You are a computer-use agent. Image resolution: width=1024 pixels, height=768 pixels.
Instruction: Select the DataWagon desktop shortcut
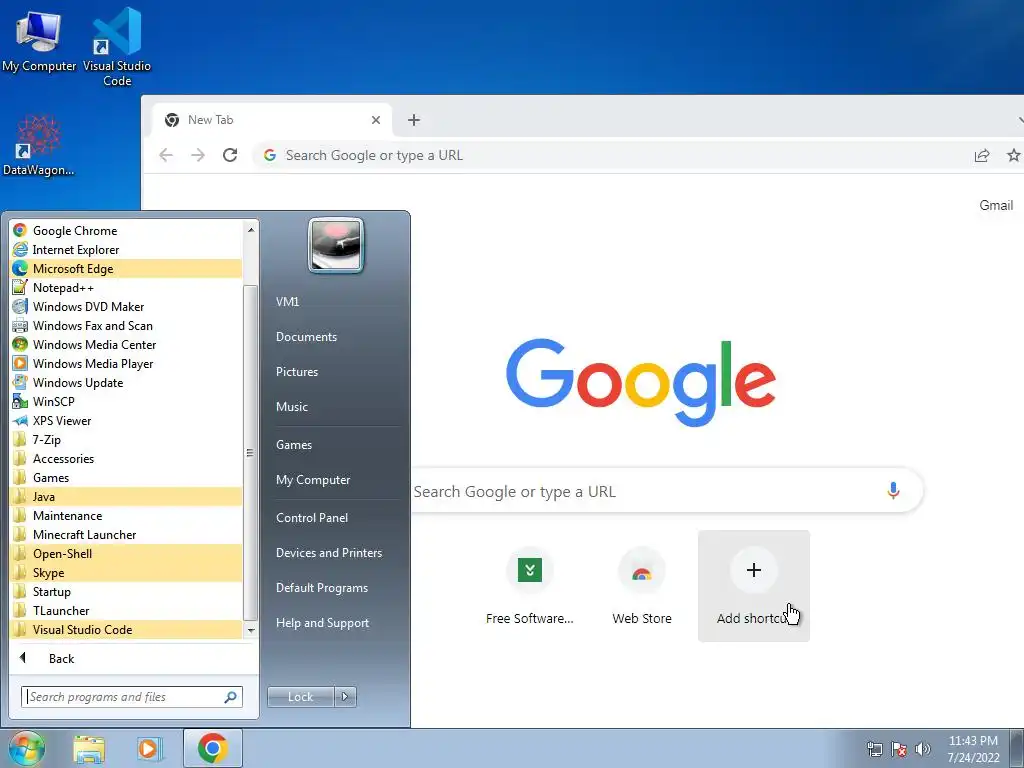point(38,146)
